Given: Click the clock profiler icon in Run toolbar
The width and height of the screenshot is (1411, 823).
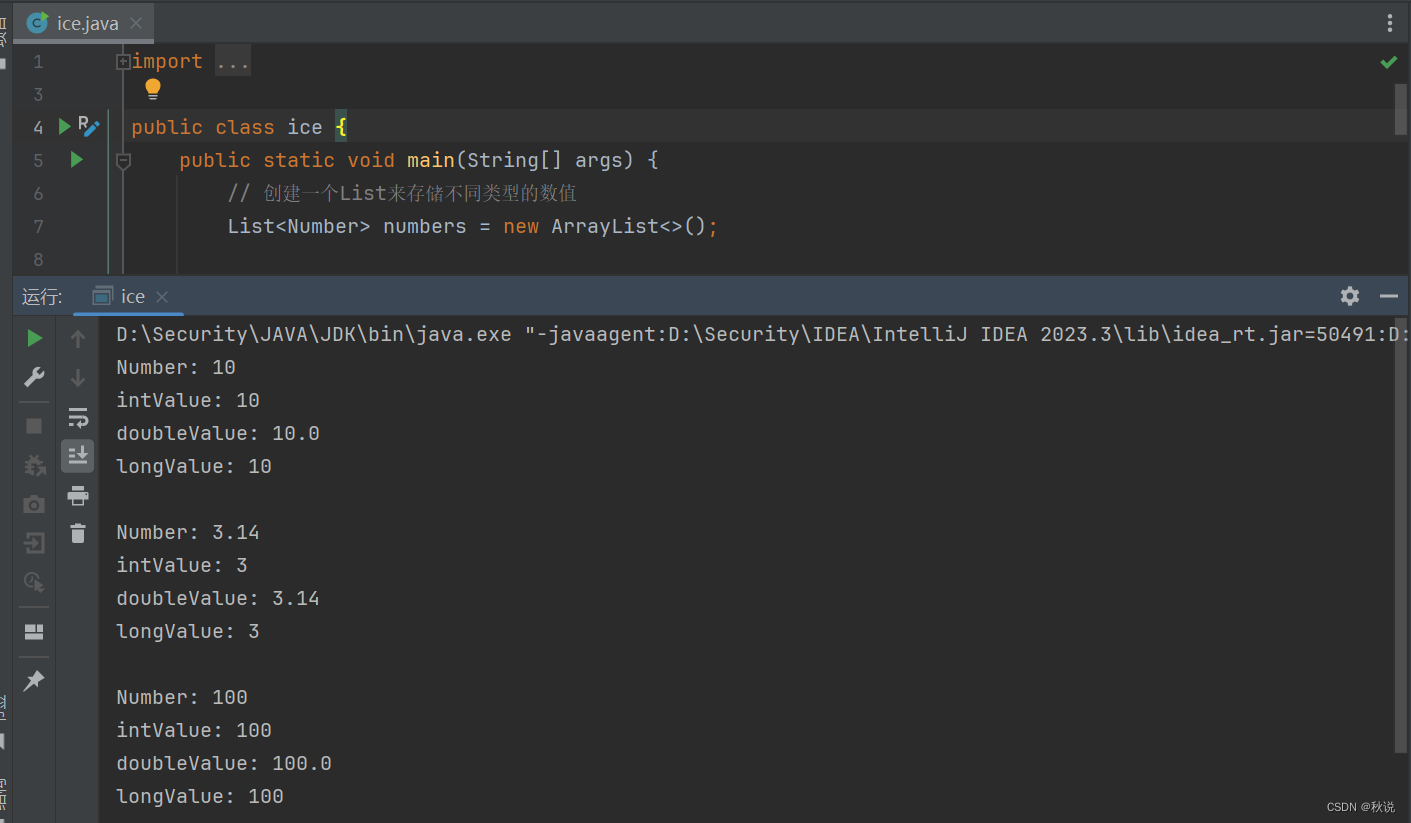Looking at the screenshot, I should coord(34,582).
